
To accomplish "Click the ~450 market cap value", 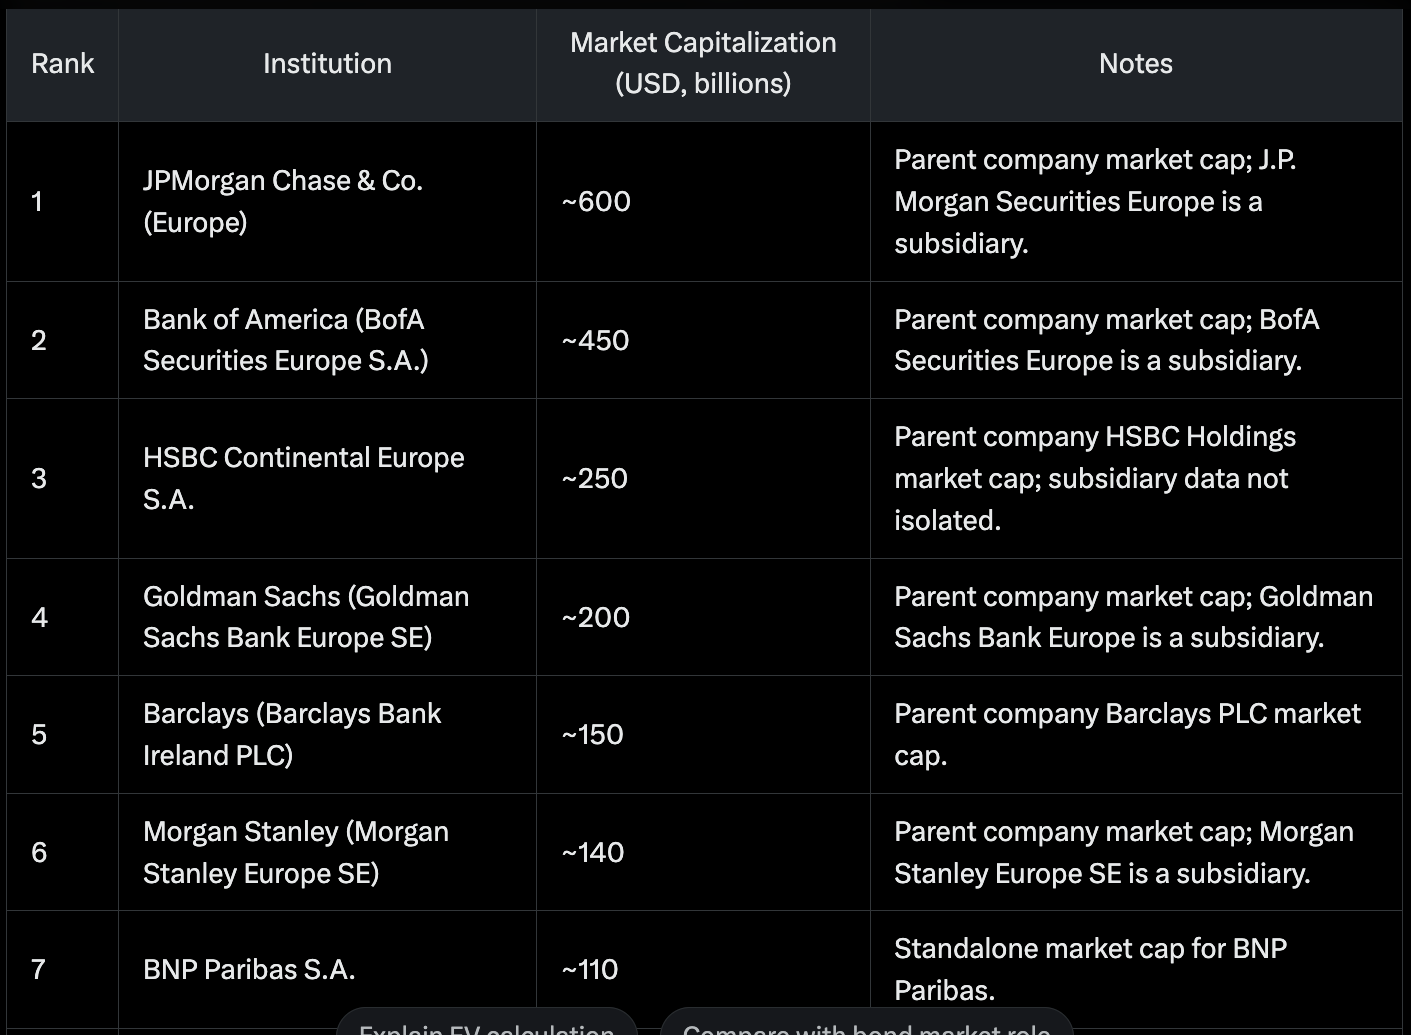I will 596,340.
